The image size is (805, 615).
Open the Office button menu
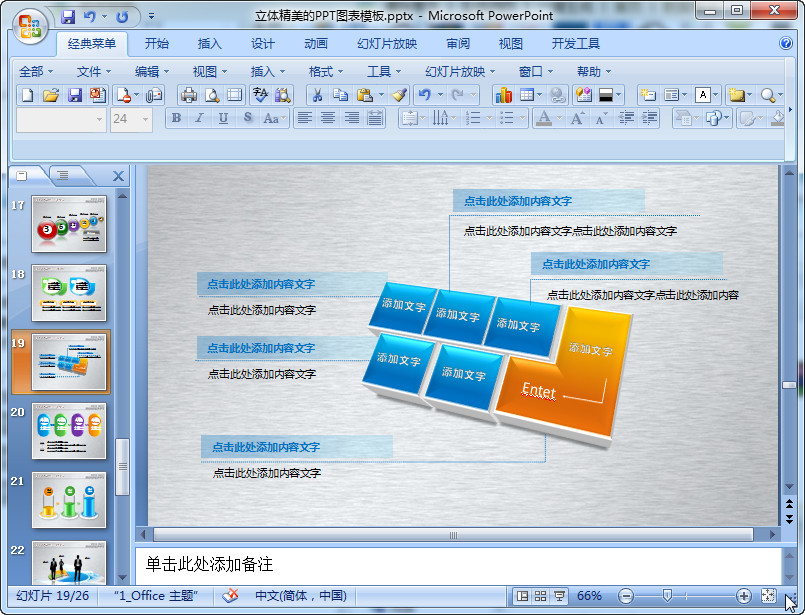(30, 26)
